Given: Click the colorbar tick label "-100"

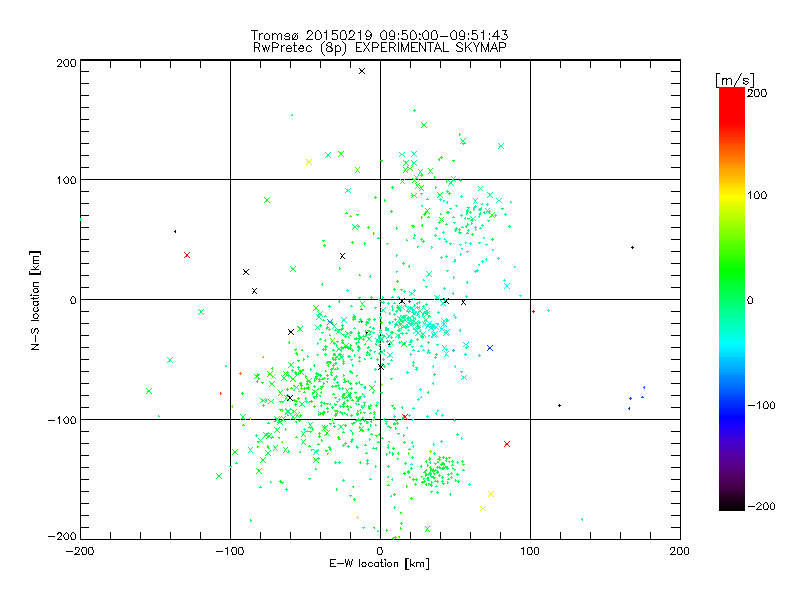Looking at the screenshot, I should click(x=761, y=405).
